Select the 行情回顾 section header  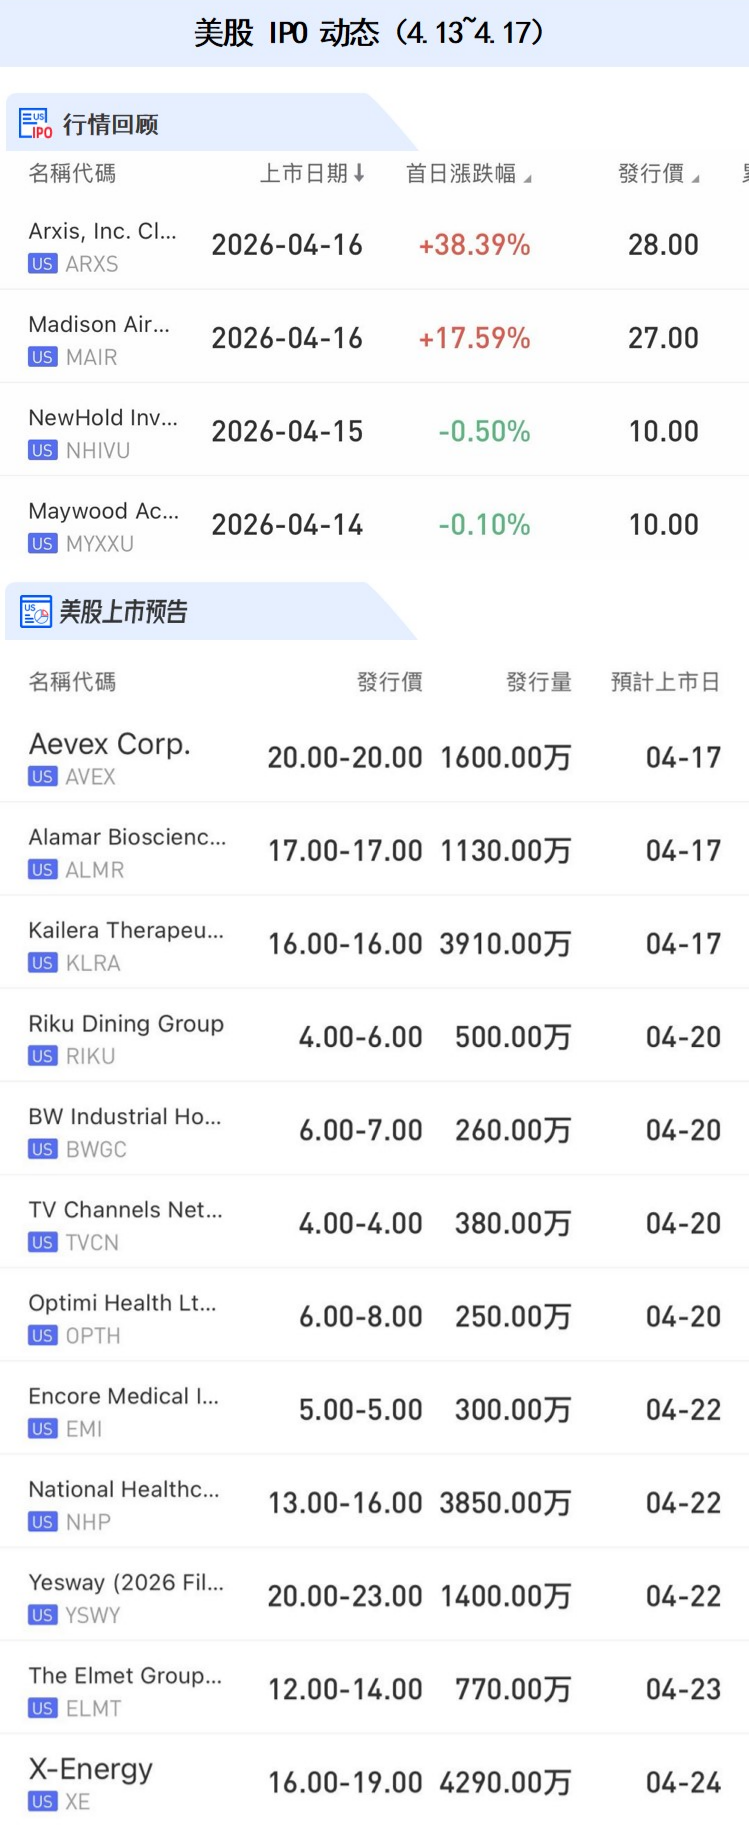pyautogui.click(x=110, y=124)
